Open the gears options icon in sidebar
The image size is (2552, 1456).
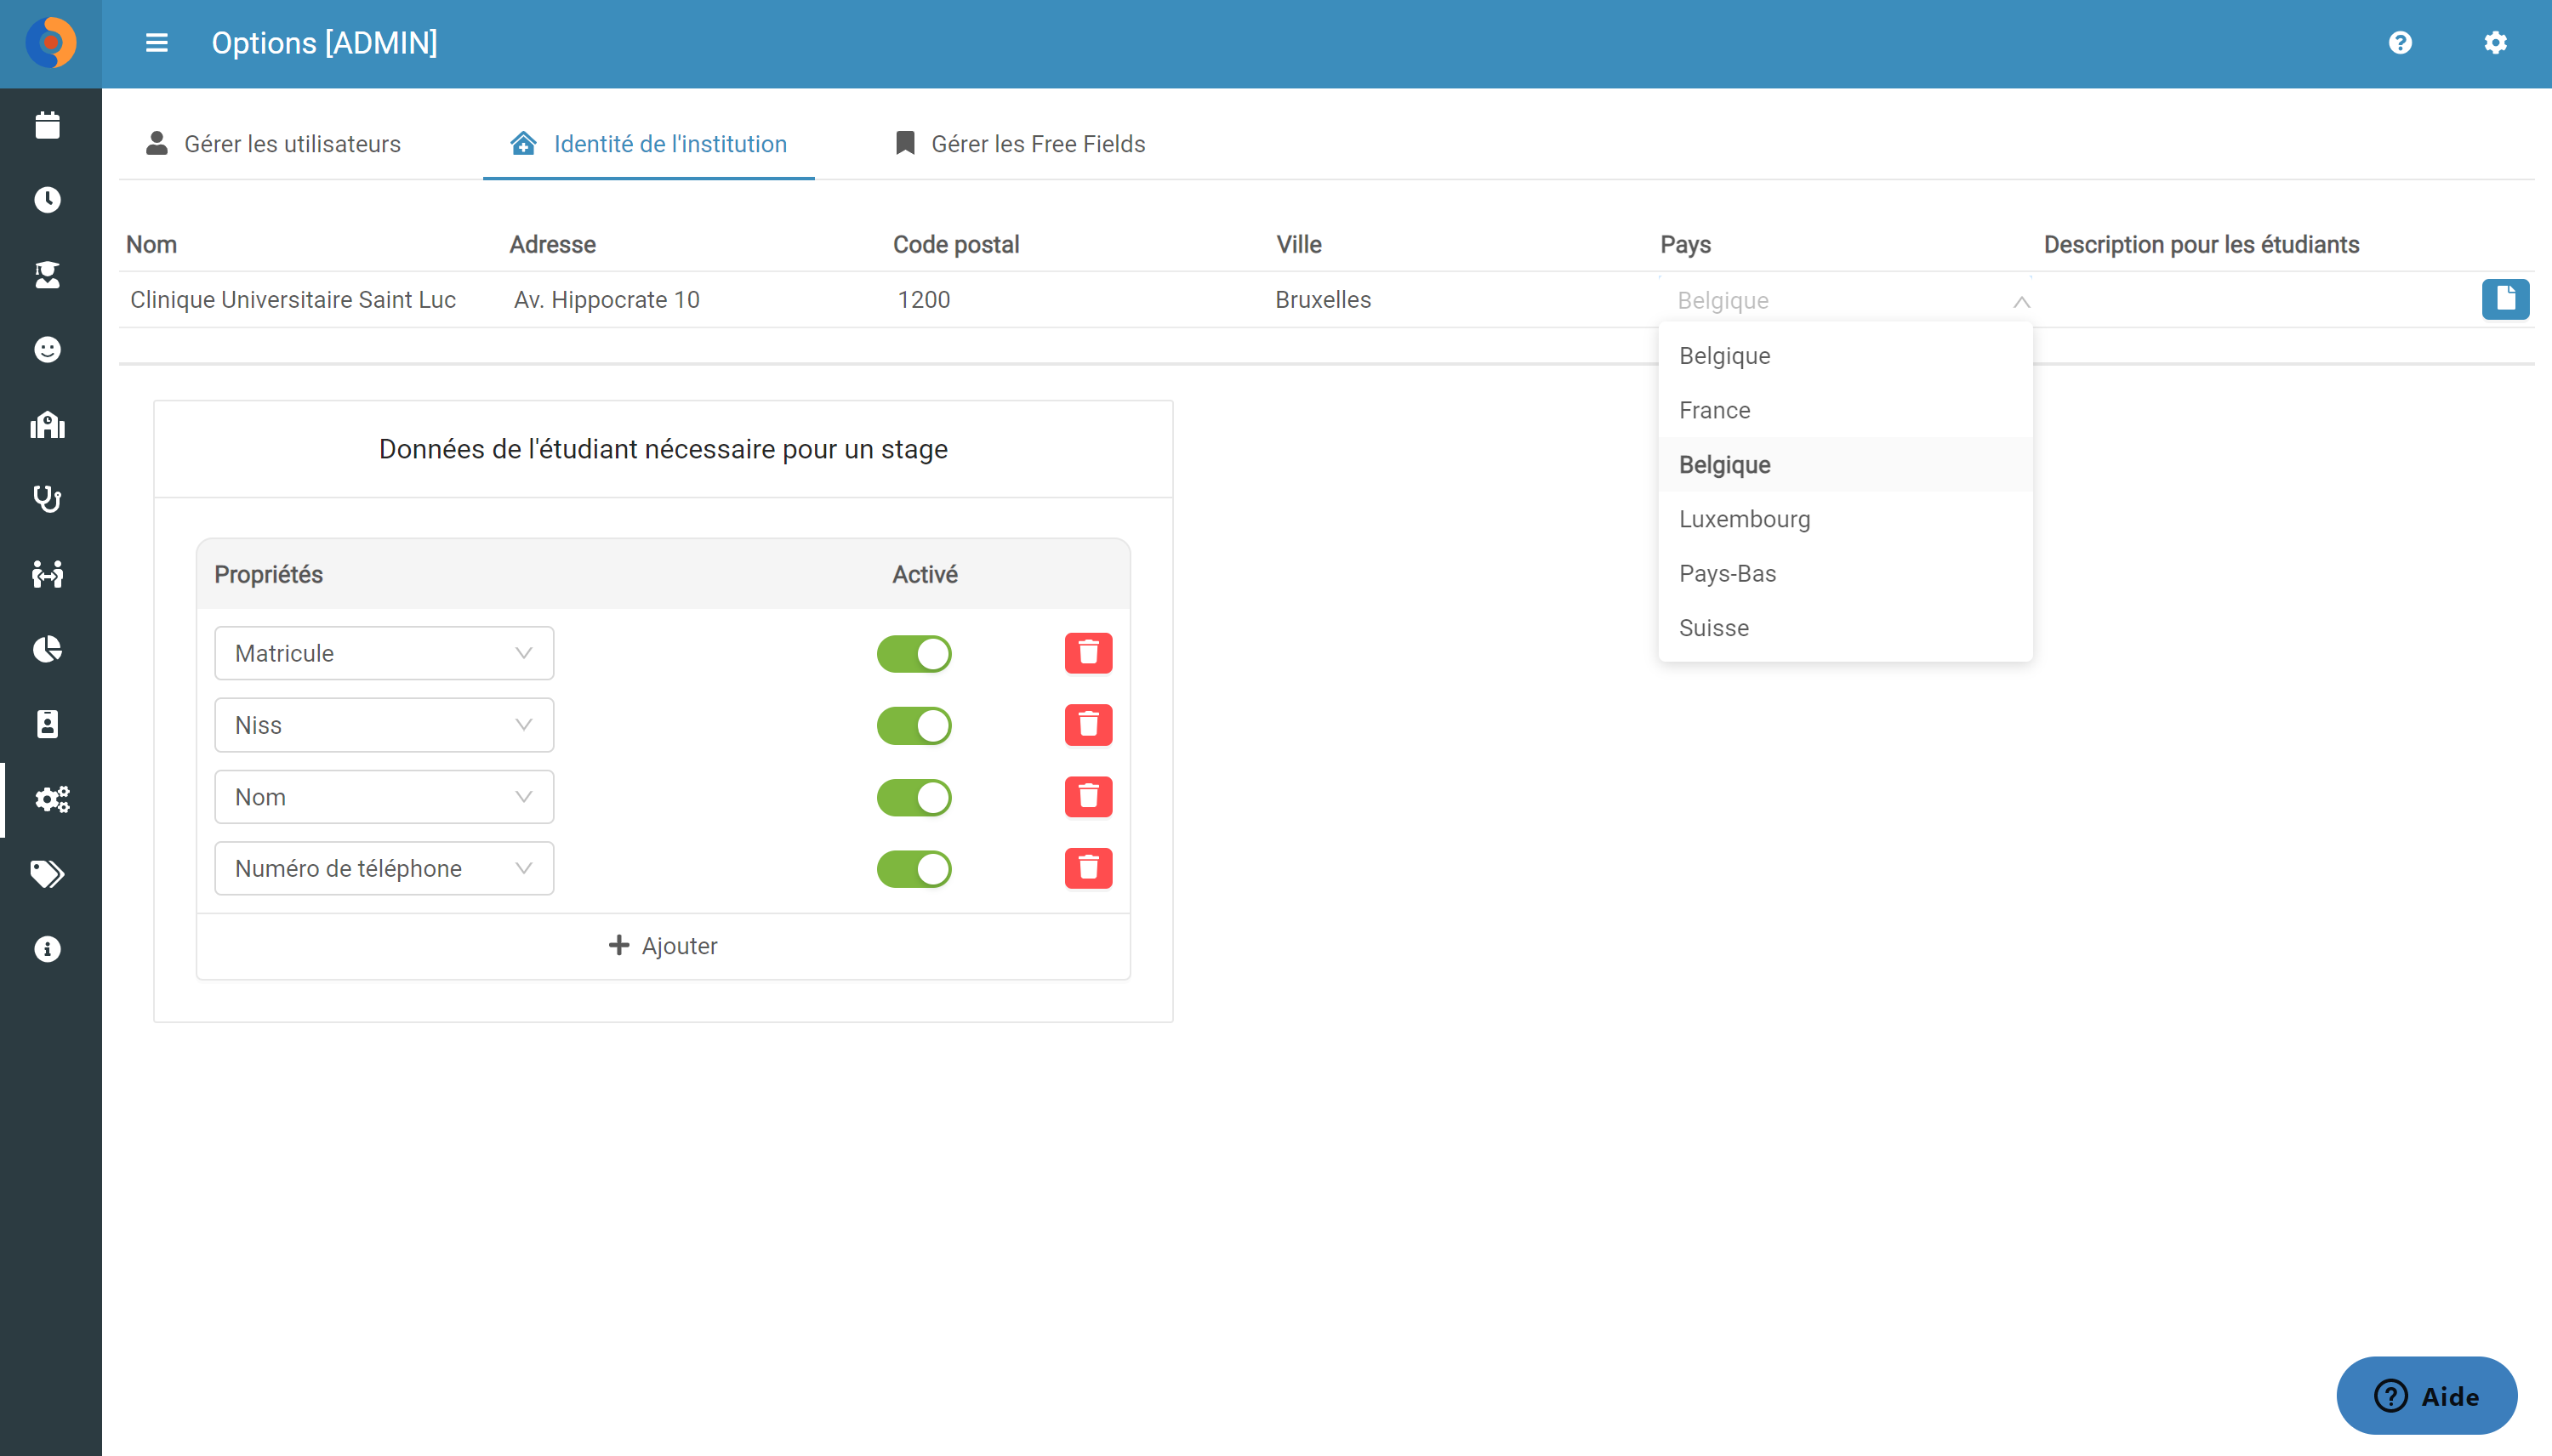coord(51,799)
